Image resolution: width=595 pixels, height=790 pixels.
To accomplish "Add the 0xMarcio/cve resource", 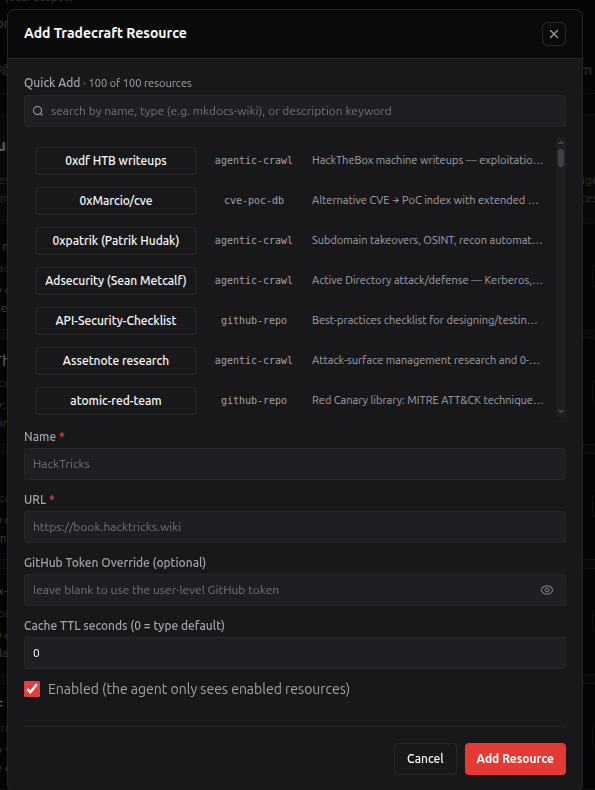I will pyautogui.click(x=116, y=201).
